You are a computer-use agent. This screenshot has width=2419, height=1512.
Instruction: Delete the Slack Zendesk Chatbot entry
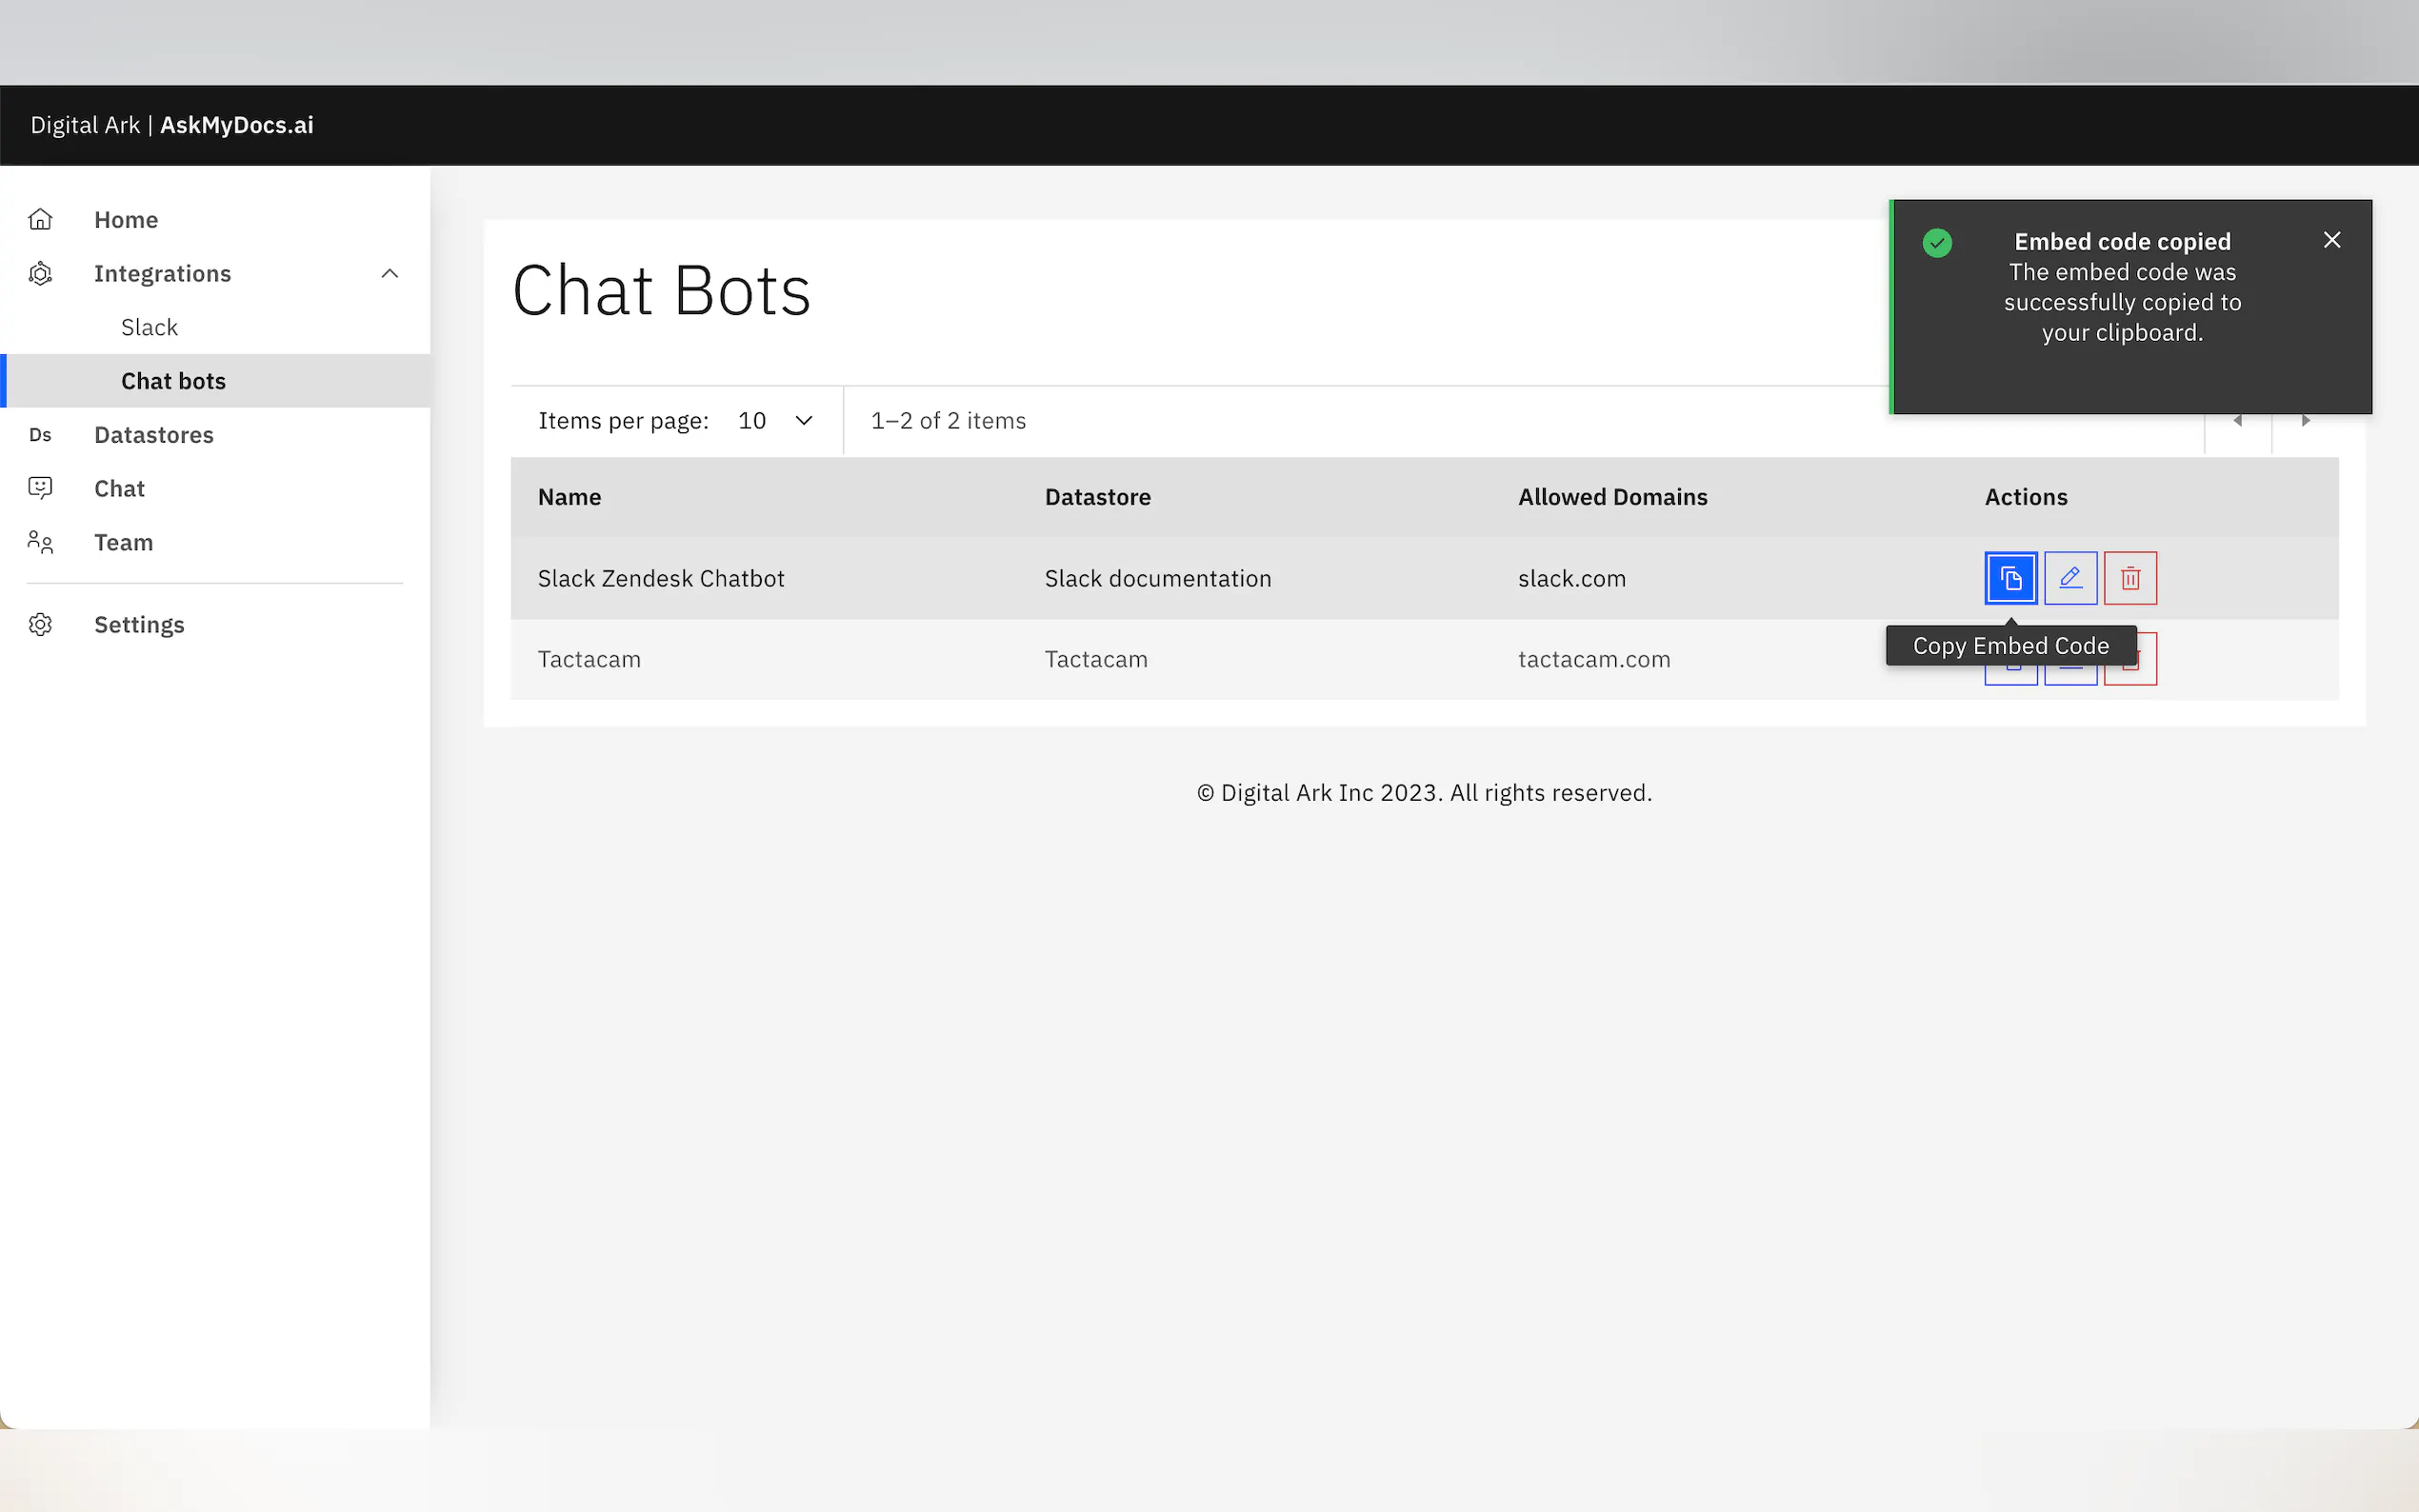pyautogui.click(x=2130, y=578)
